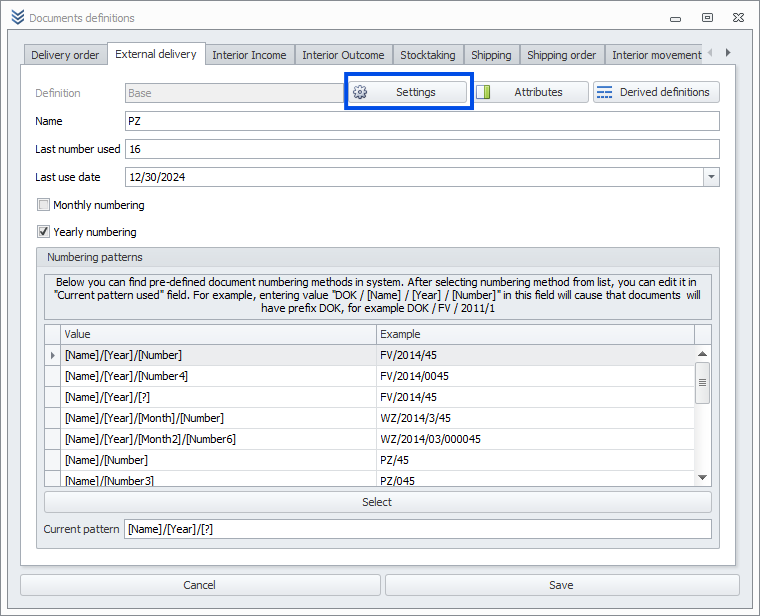Click example cell PZ/045
This screenshot has height=616, width=760.
coord(535,479)
